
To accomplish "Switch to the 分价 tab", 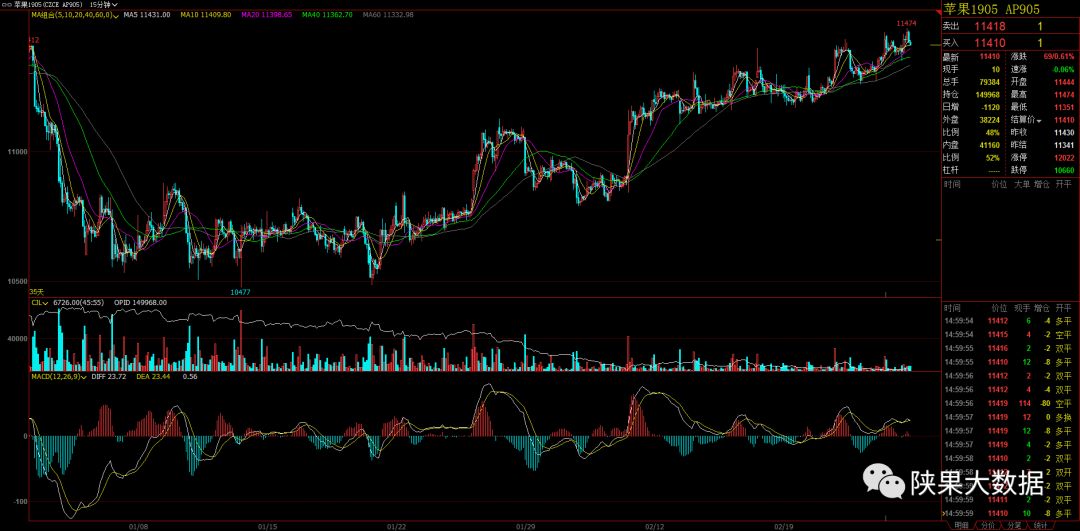I will pyautogui.click(x=987, y=525).
